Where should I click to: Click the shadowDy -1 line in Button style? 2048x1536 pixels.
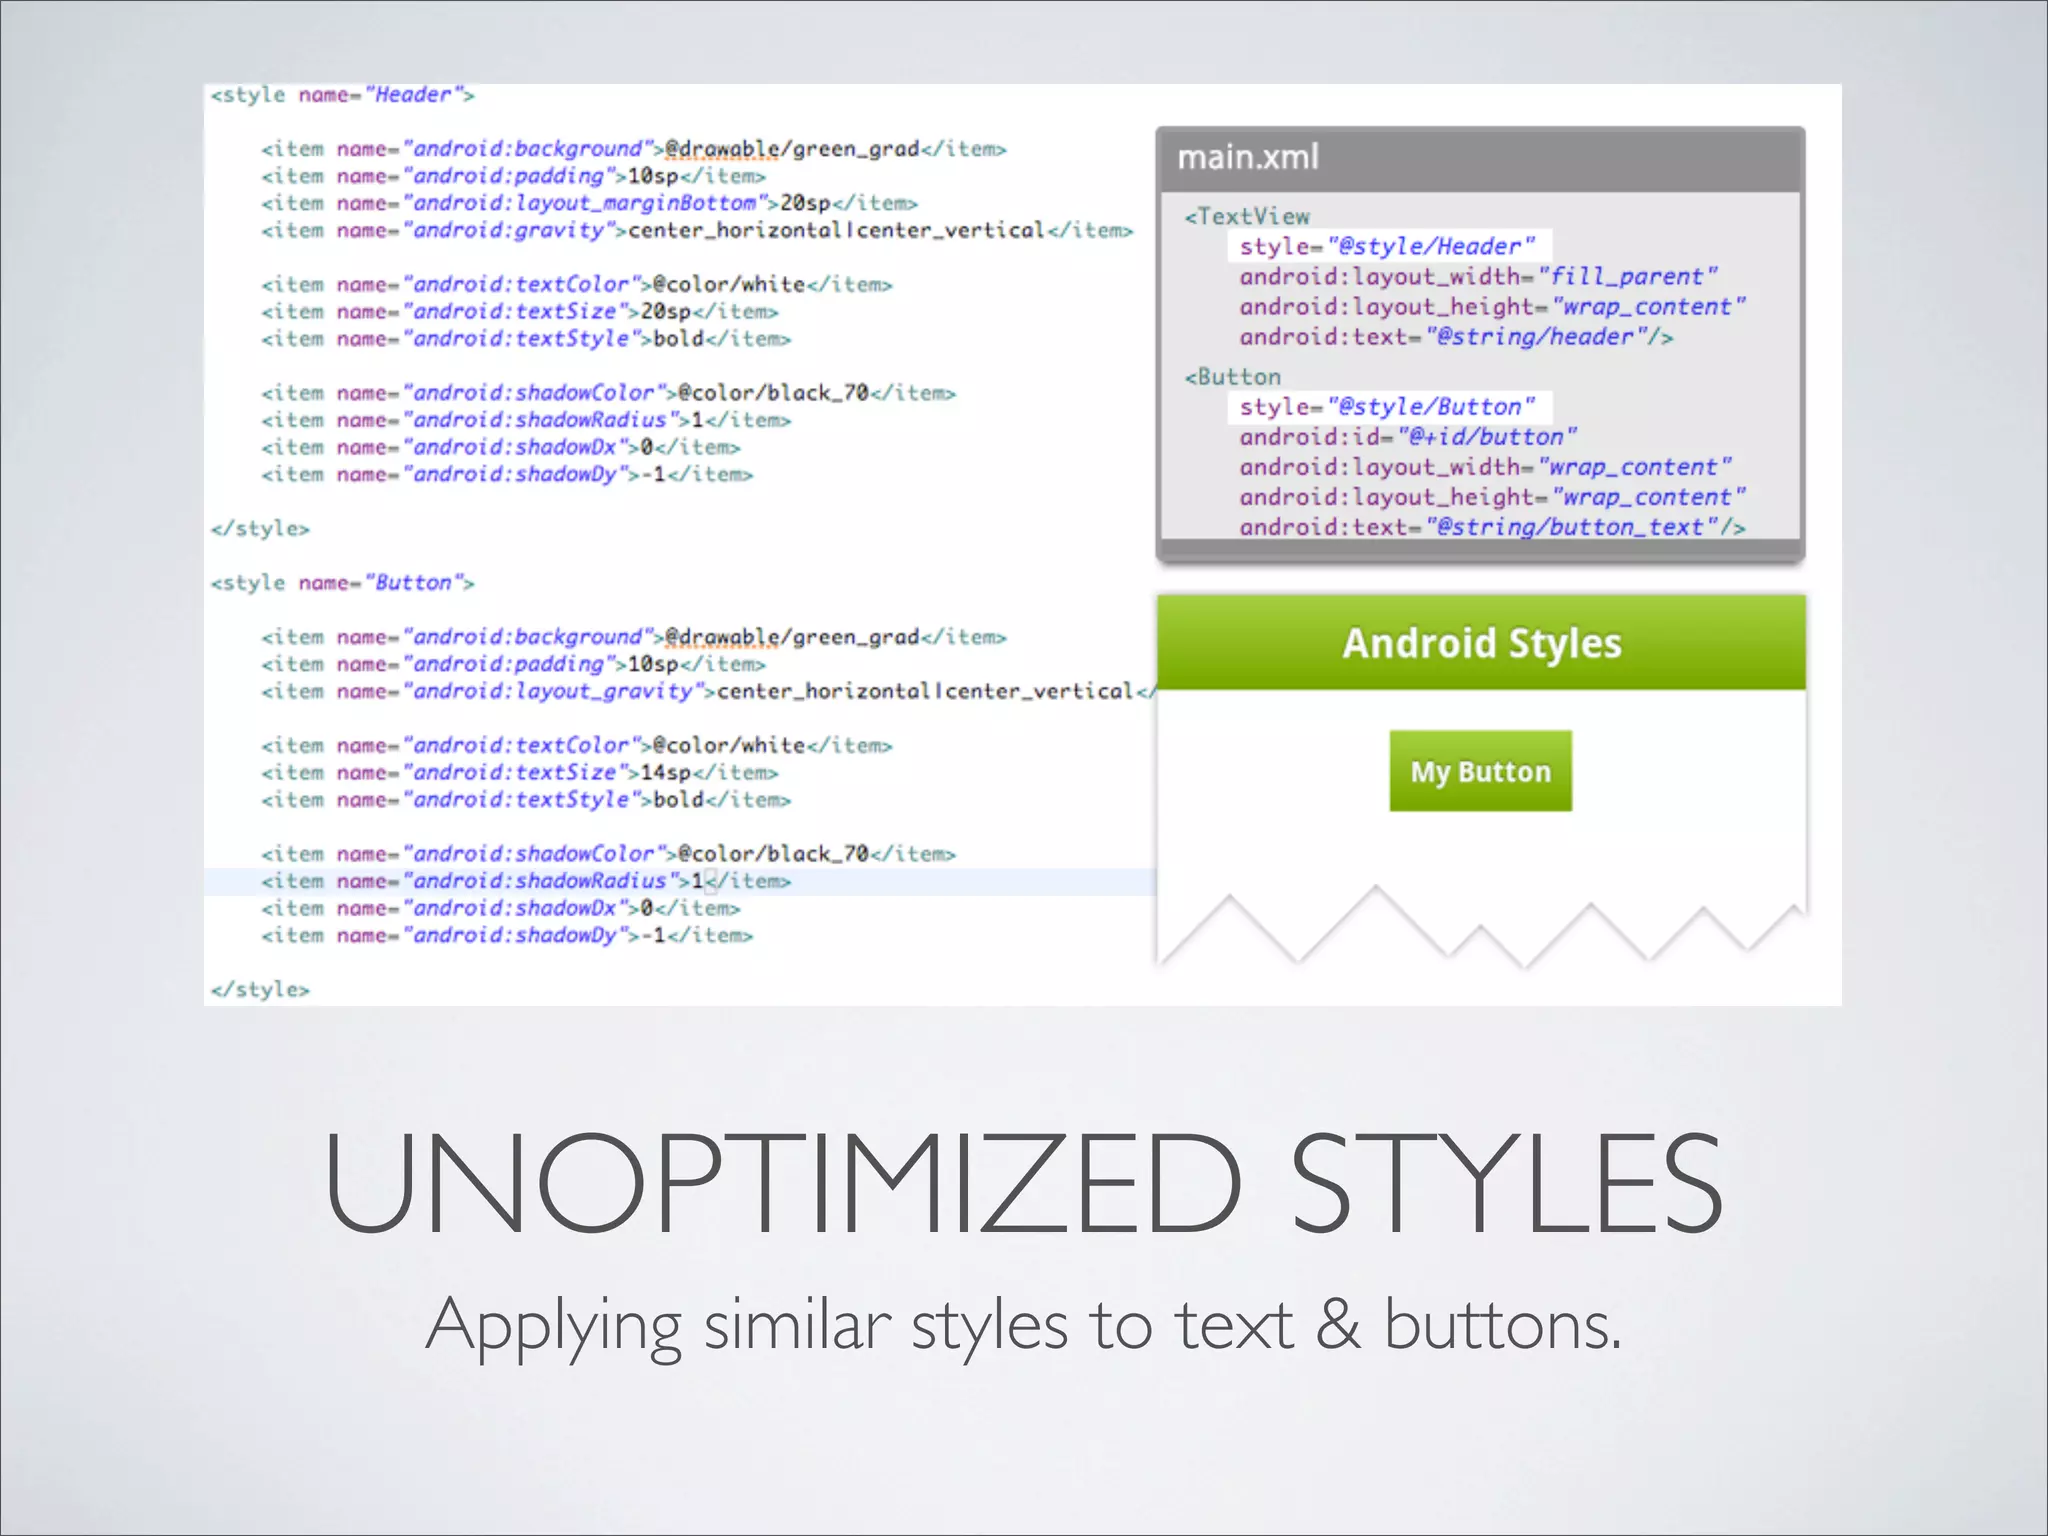(507, 935)
